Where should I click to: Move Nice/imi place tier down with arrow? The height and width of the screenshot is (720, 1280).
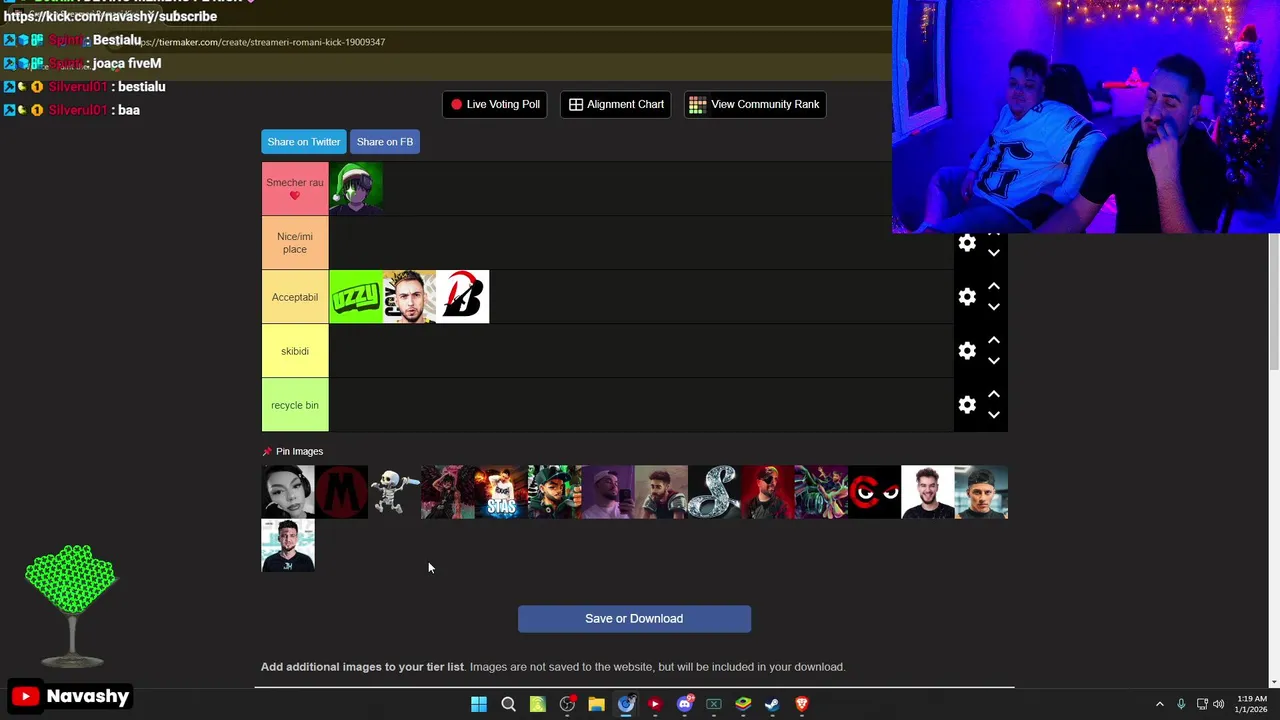(994, 253)
